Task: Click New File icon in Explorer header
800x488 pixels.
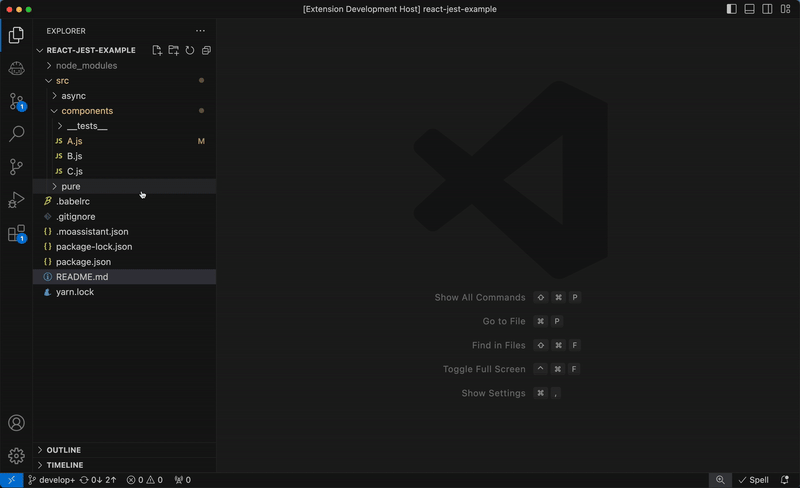Action: [157, 50]
